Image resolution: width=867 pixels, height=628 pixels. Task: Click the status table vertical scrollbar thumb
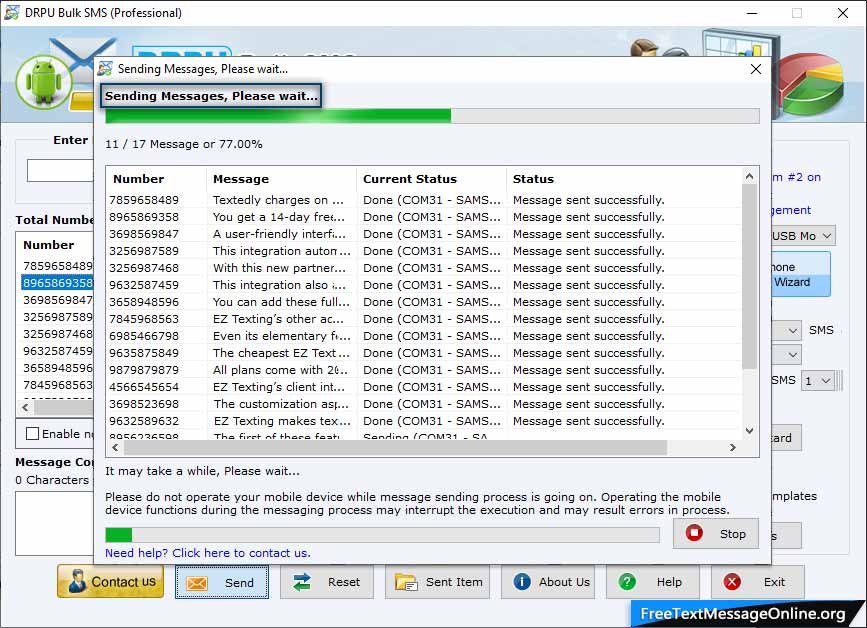pyautogui.click(x=749, y=276)
